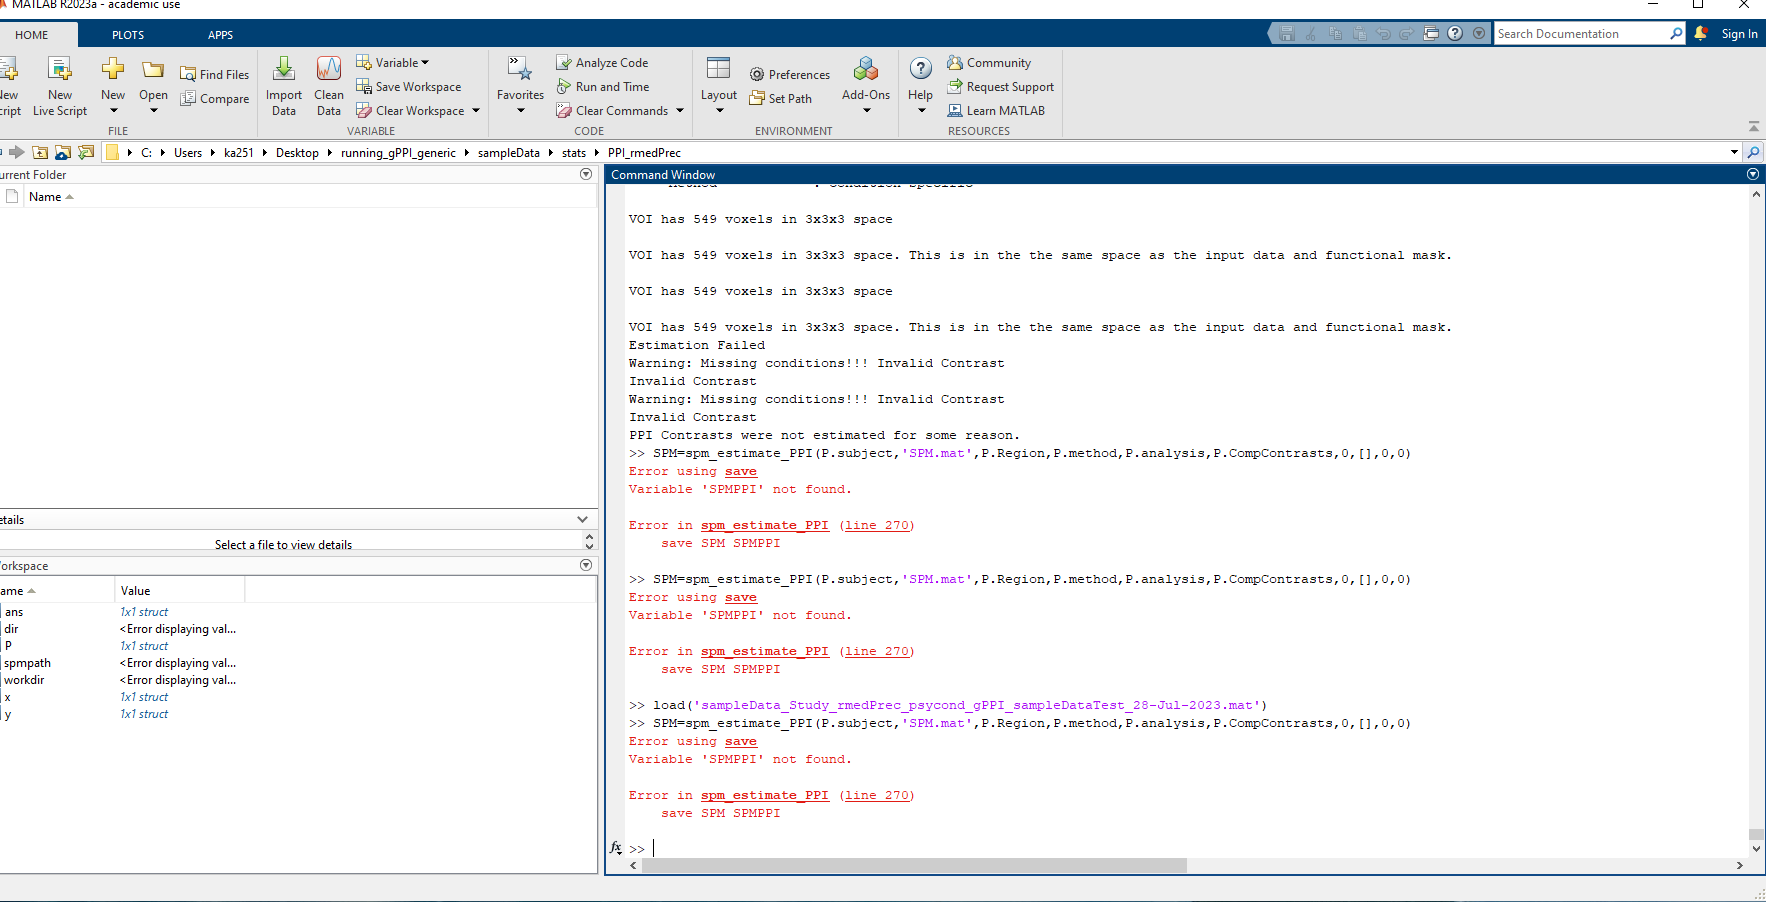Select the workdir variable in Workspace
The height and width of the screenshot is (902, 1766).
[24, 680]
